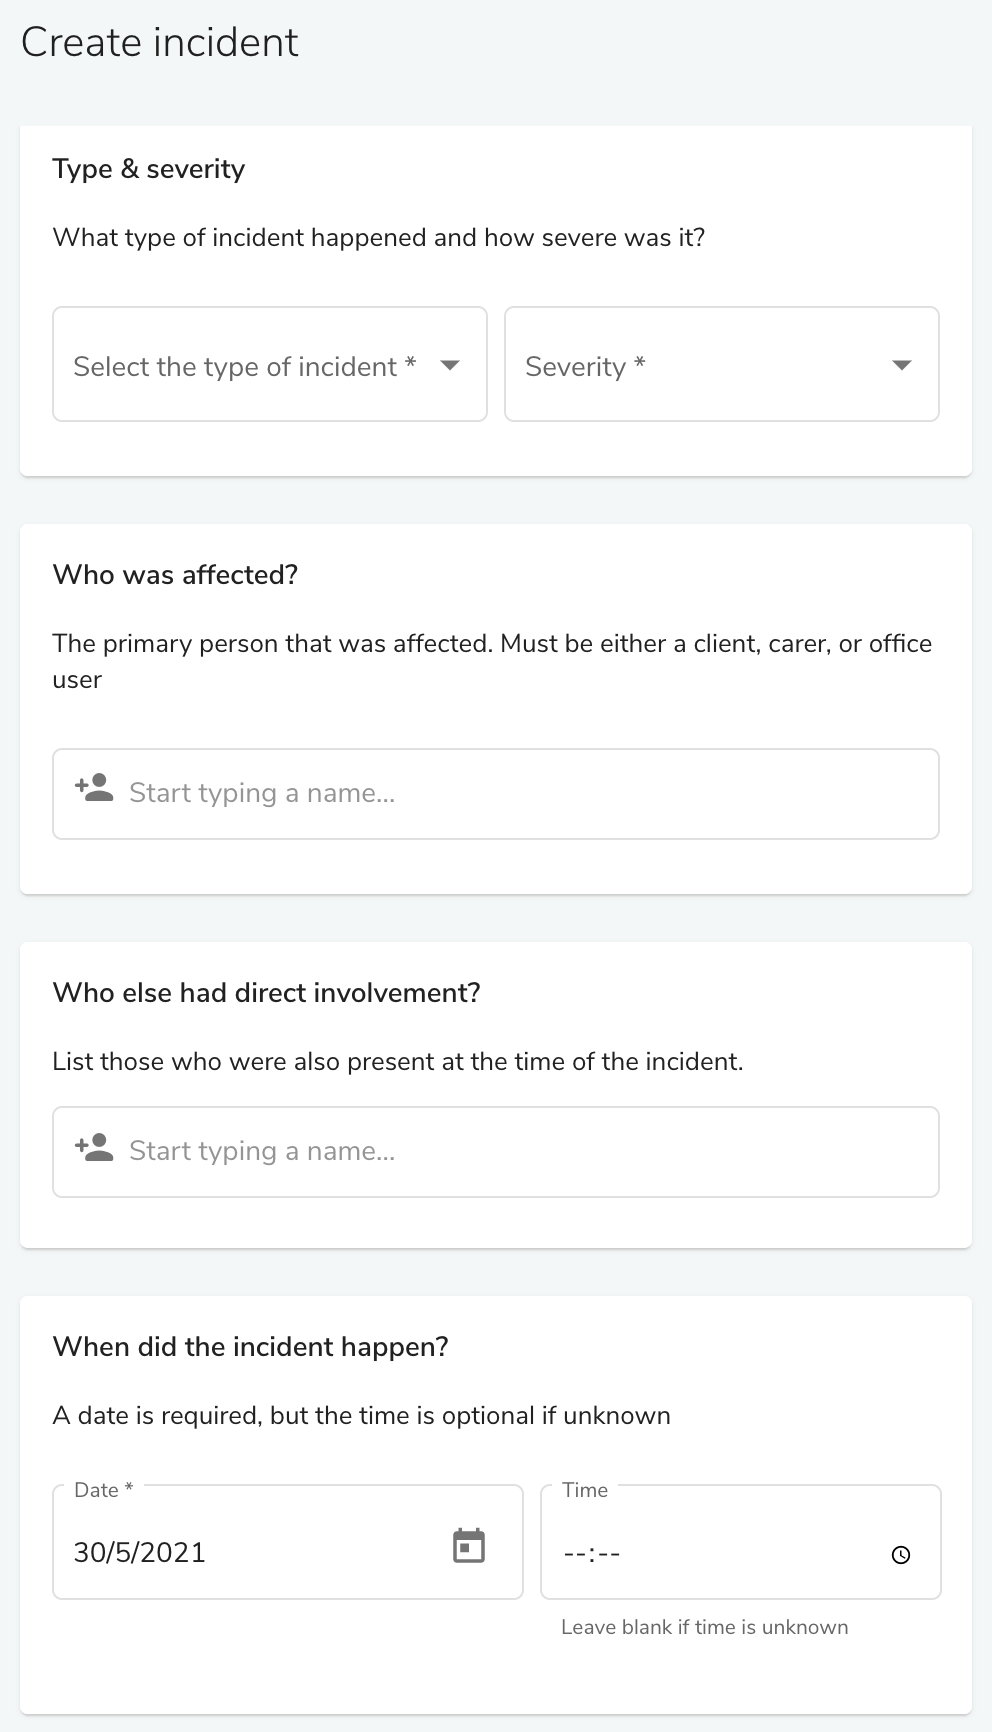Screen dimensions: 992x1732
Task: Click the Create incident page heading
Action: 160,42
